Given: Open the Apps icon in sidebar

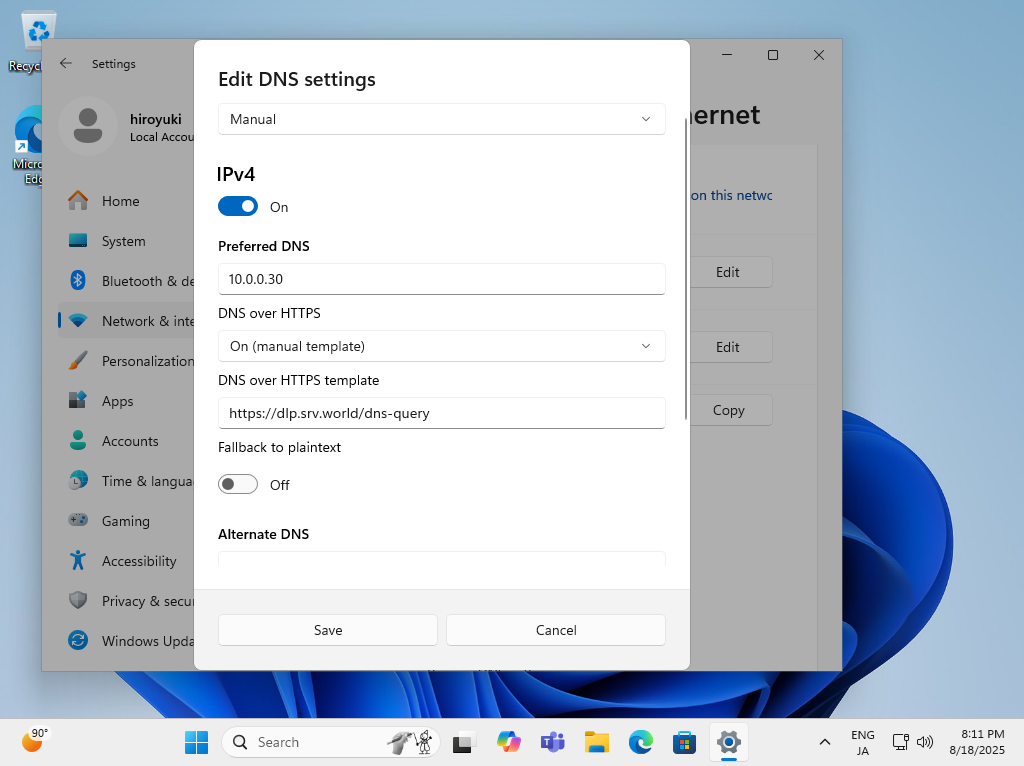Looking at the screenshot, I should (78, 401).
